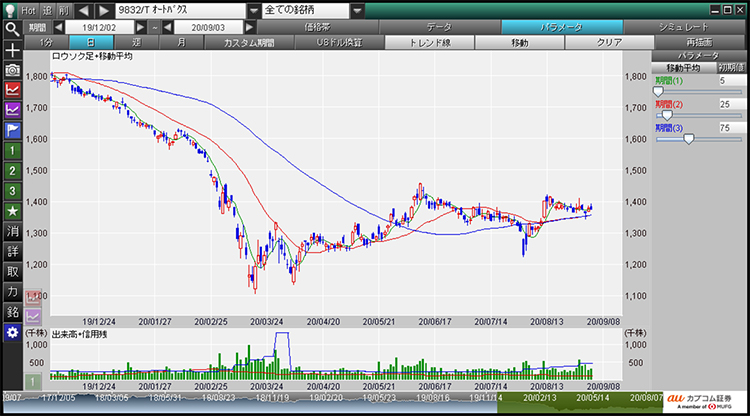Open the magnifier search icon
This screenshot has height=416, width=750.
click(12, 29)
